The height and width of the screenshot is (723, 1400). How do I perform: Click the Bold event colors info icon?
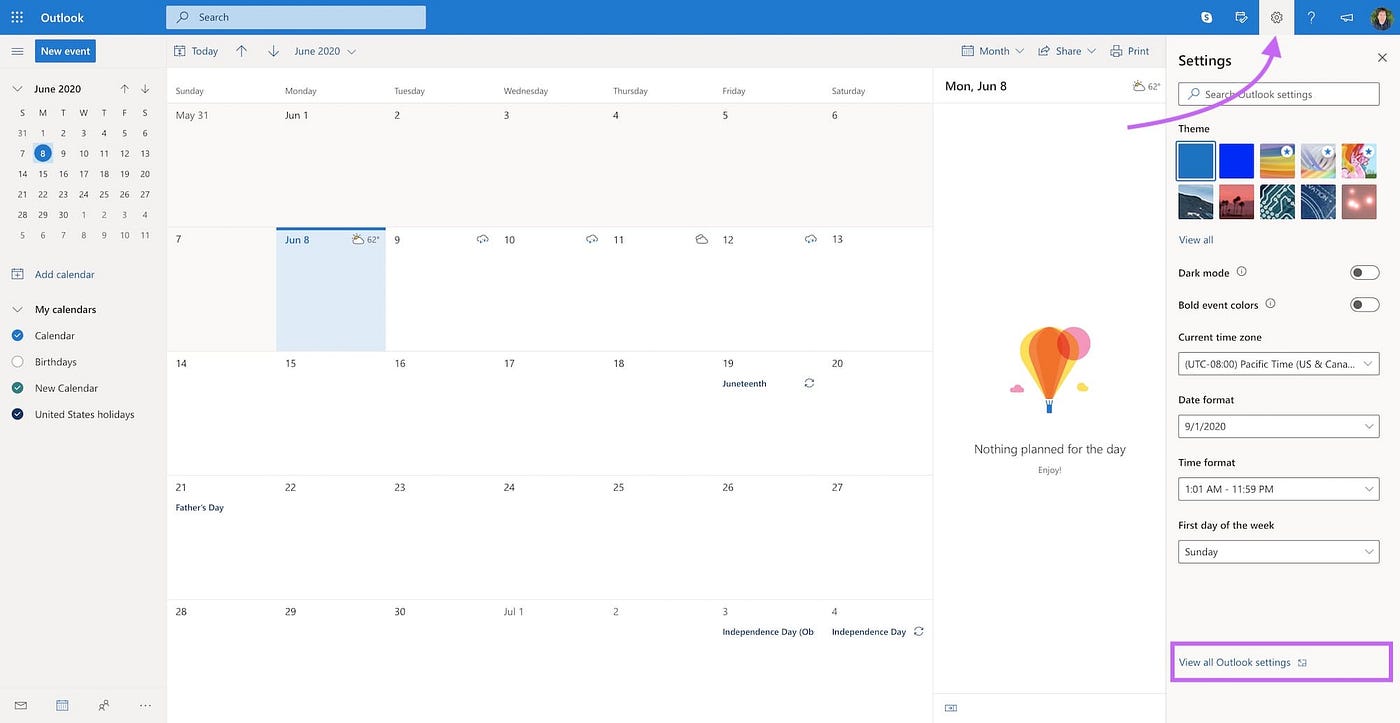(x=1270, y=303)
